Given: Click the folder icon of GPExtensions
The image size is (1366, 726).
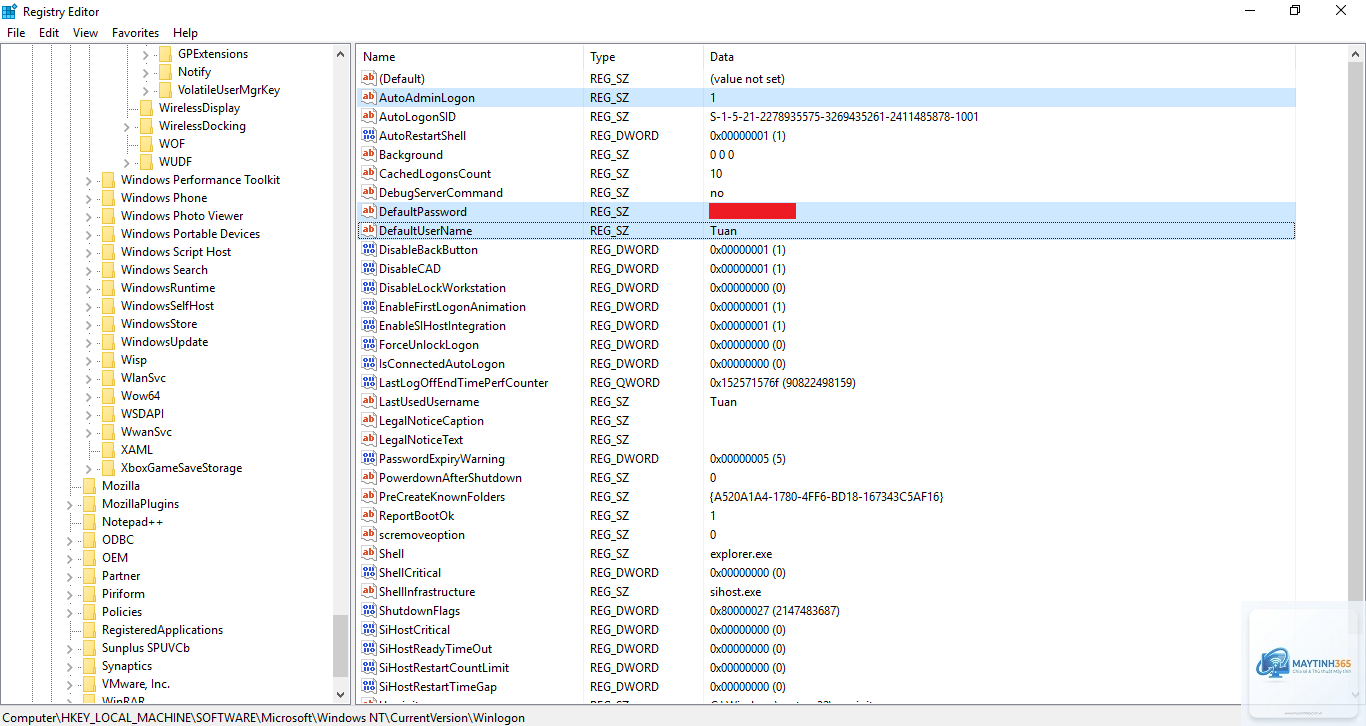Looking at the screenshot, I should 165,54.
